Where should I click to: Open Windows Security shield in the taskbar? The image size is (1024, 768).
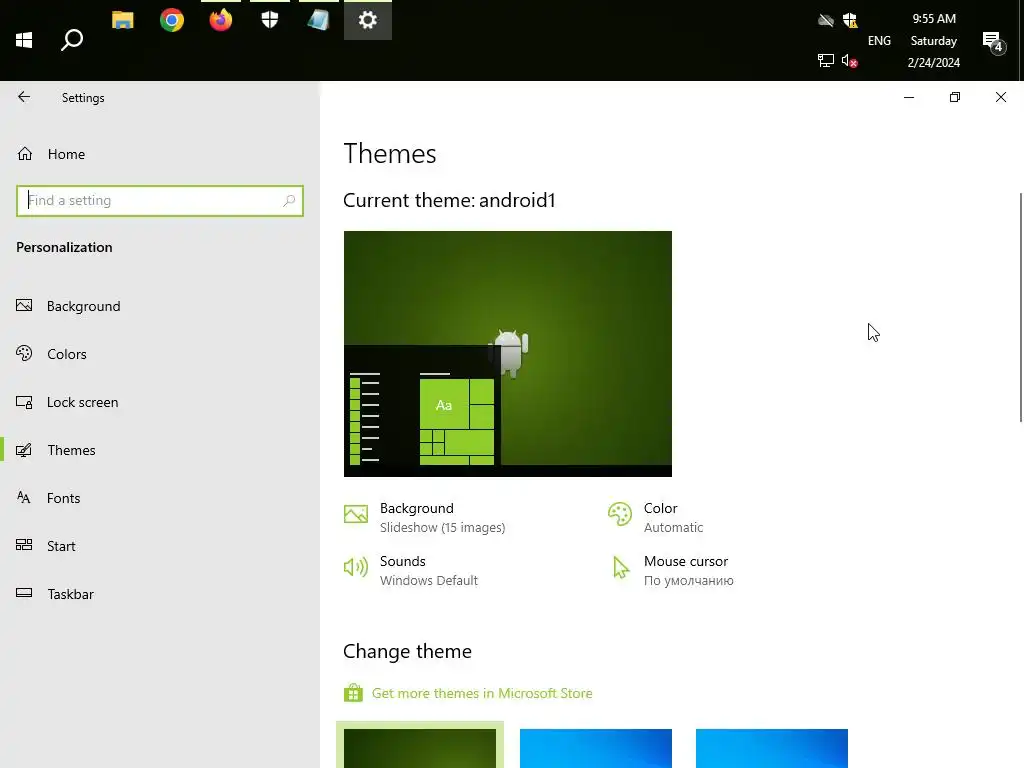(270, 20)
